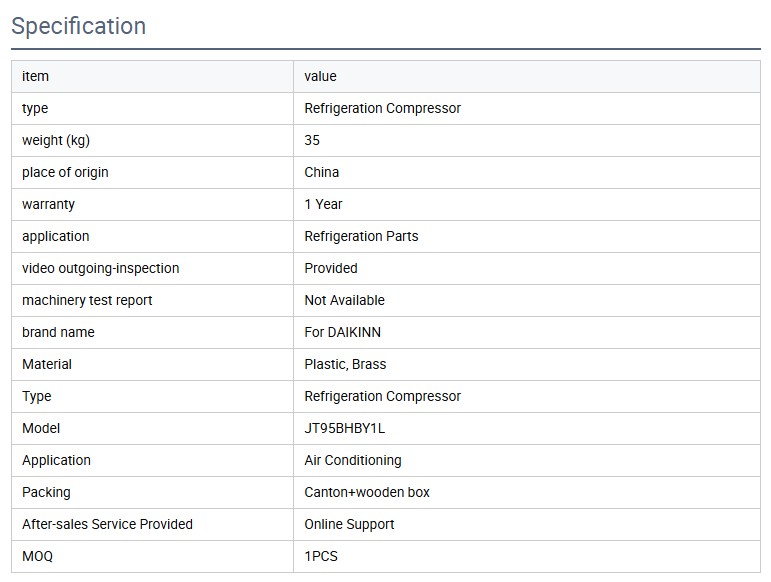Select the 'Online Support' value cell
The image size is (771, 582).
point(349,525)
